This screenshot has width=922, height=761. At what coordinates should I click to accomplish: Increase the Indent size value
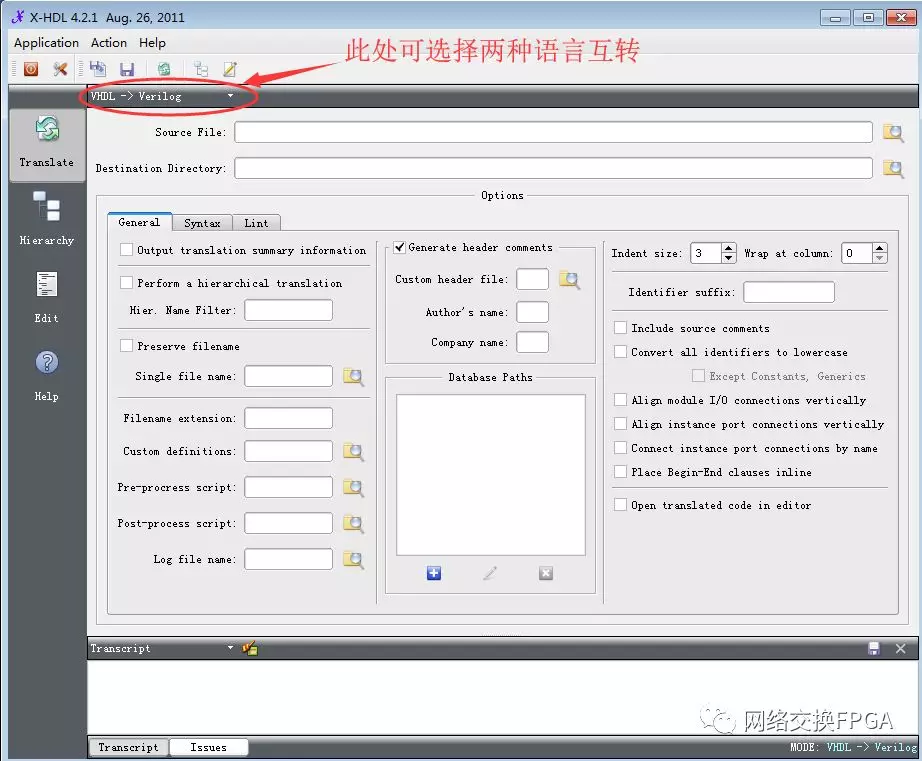729,248
